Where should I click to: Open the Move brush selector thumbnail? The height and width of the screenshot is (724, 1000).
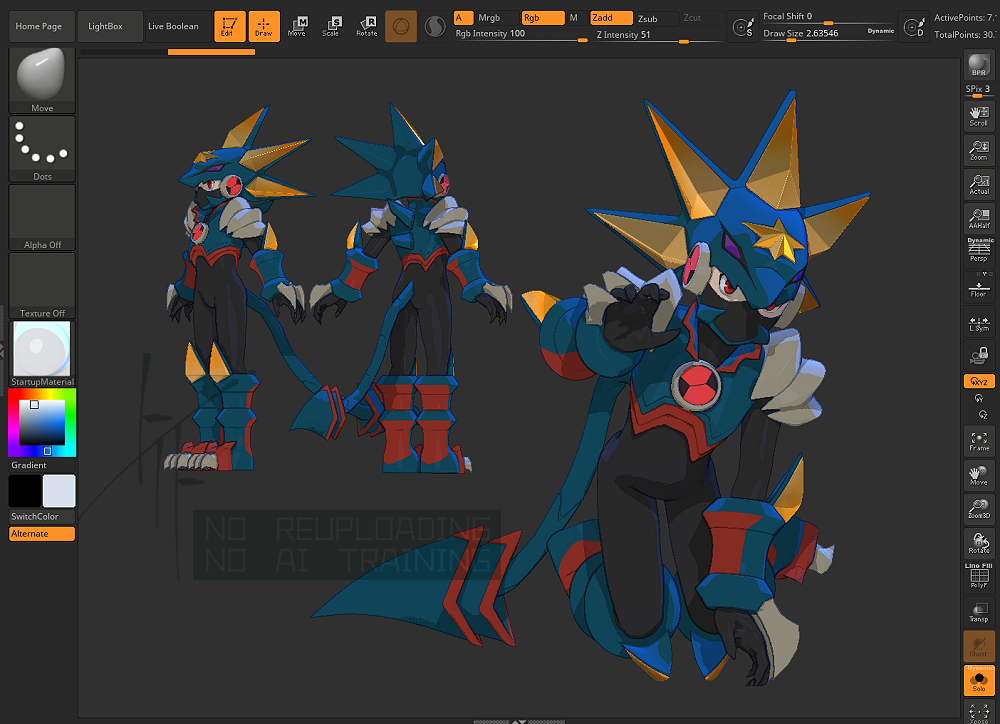coord(42,80)
